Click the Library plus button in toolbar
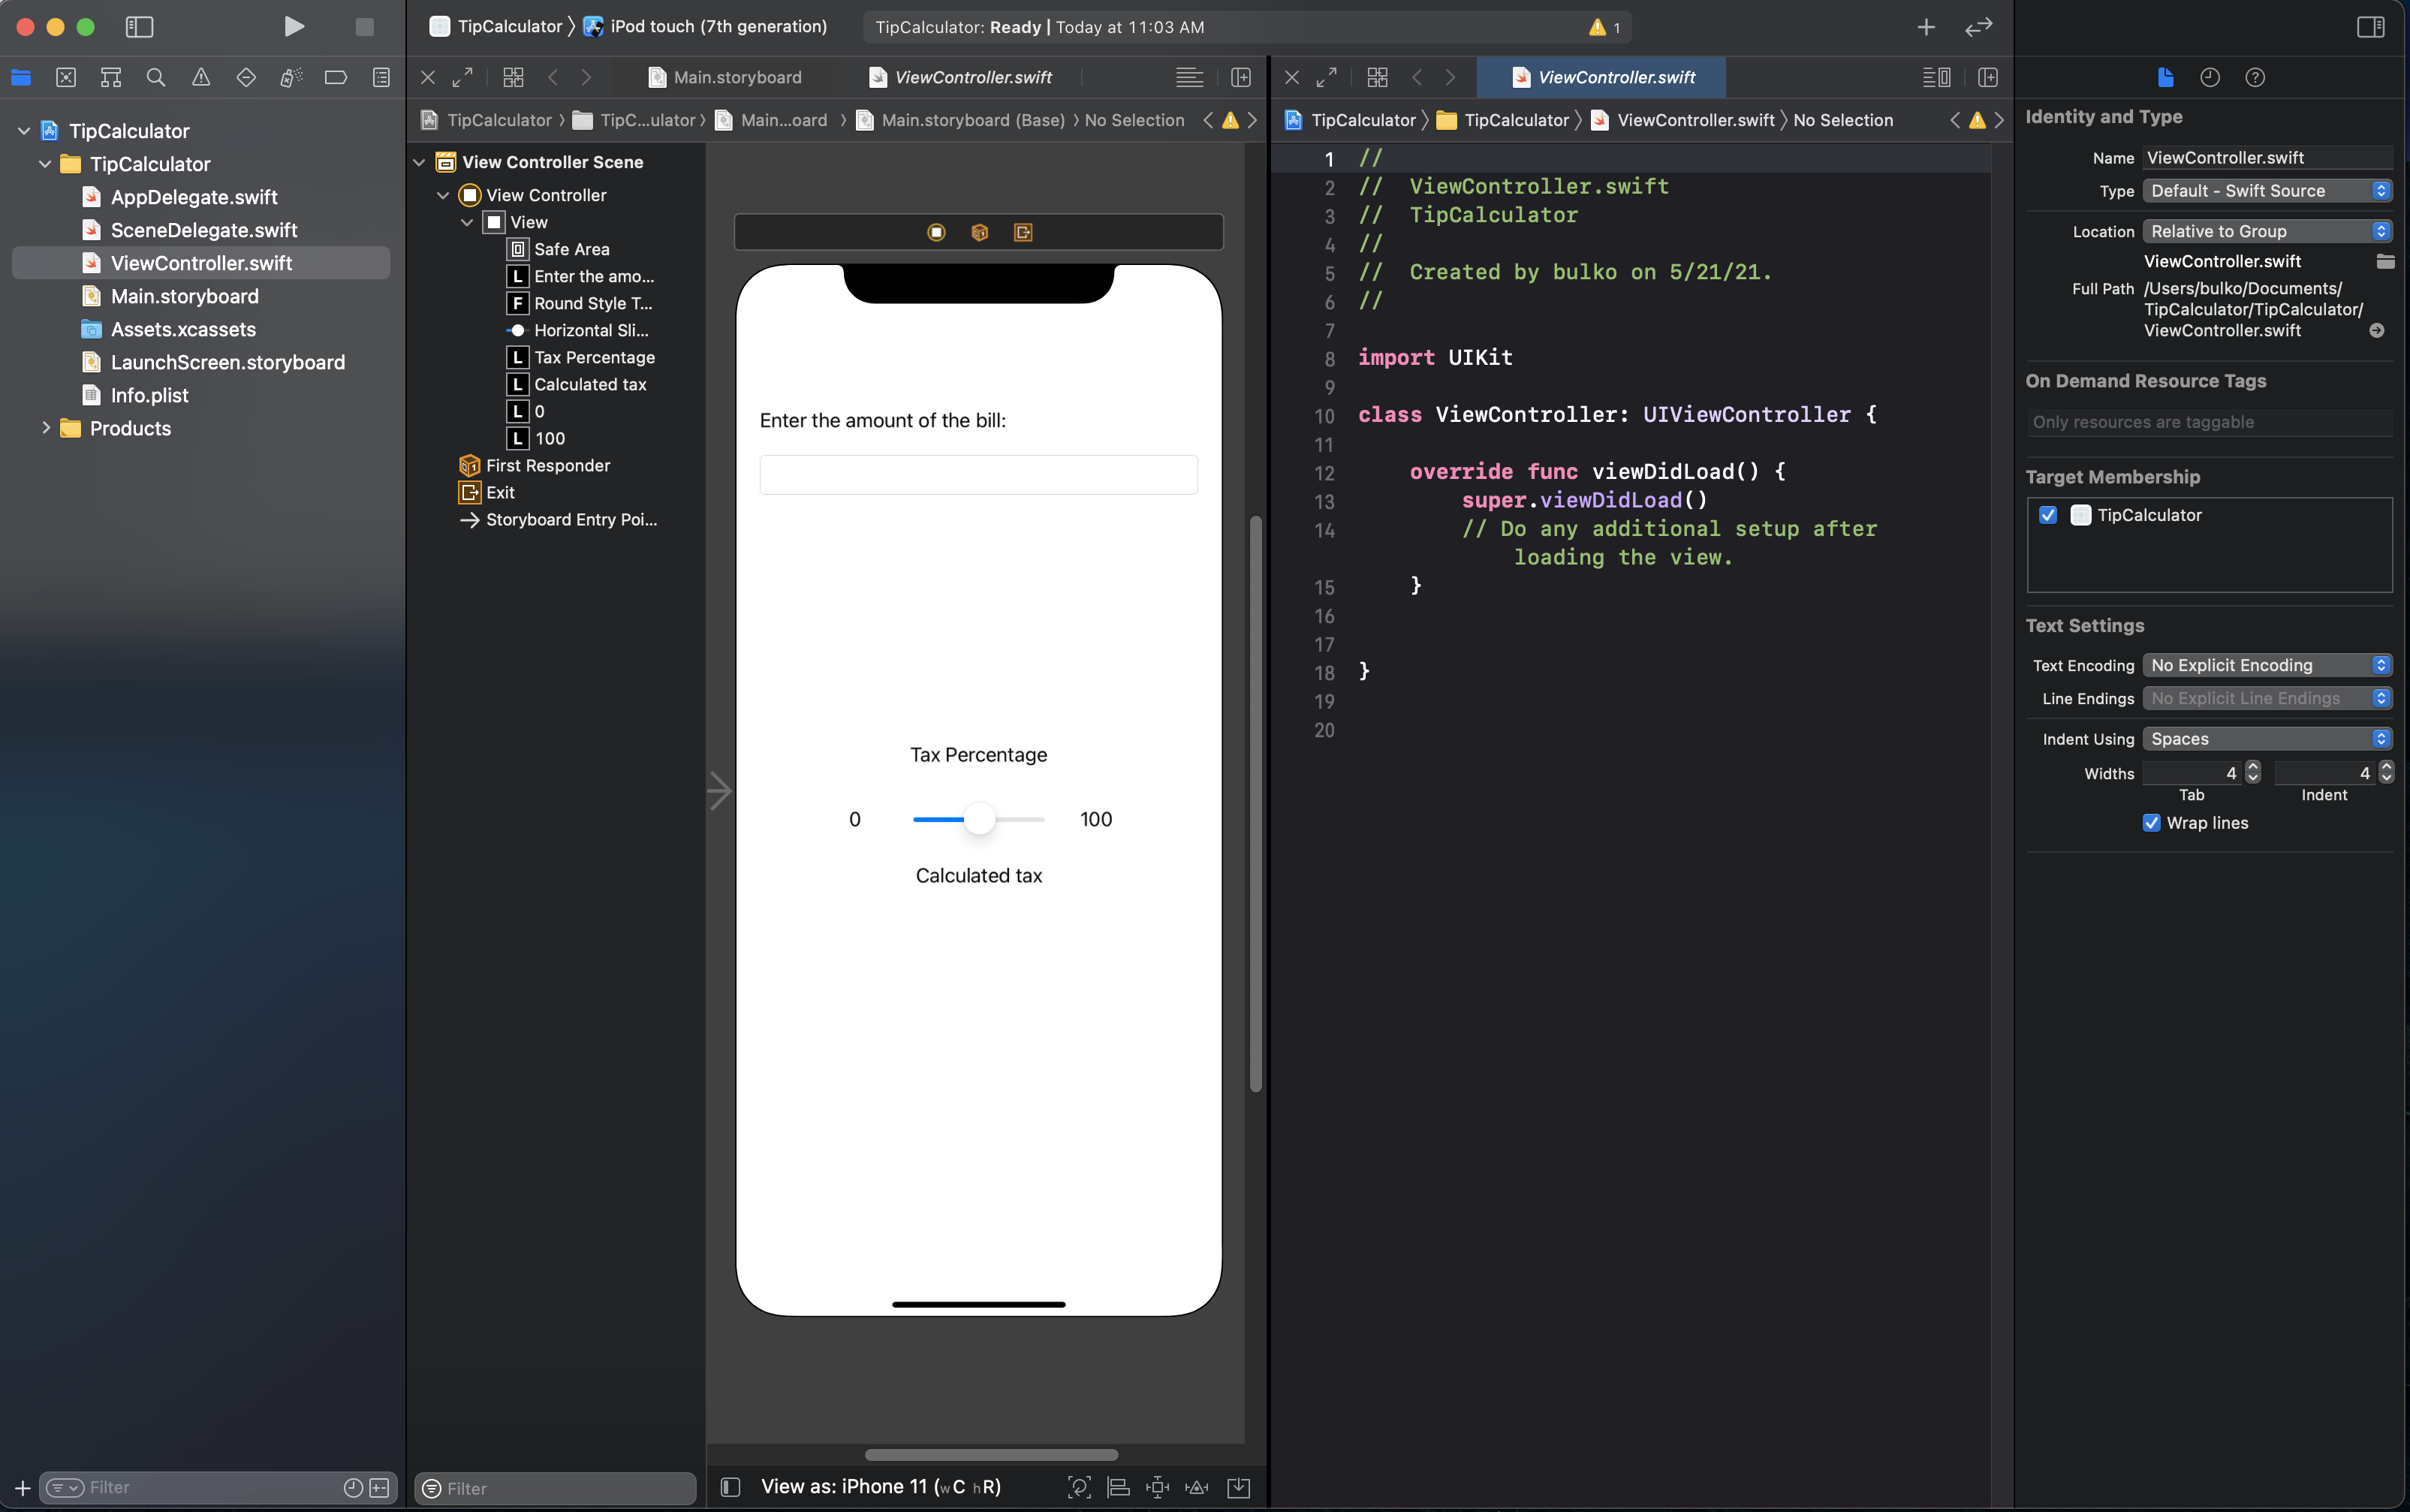 click(1926, 27)
